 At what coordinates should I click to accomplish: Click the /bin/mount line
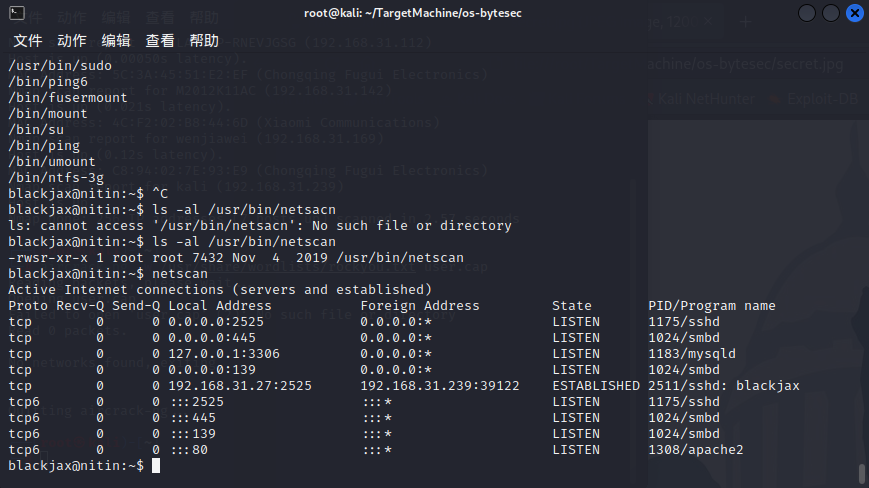(x=48, y=114)
